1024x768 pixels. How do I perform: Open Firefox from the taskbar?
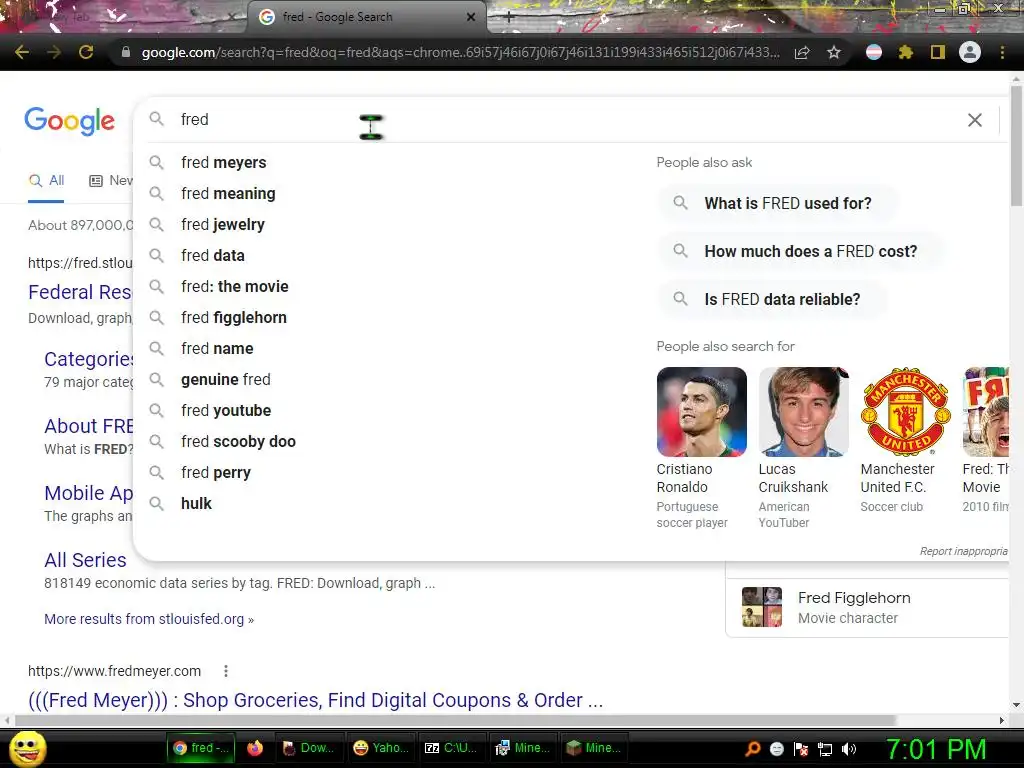(255, 748)
